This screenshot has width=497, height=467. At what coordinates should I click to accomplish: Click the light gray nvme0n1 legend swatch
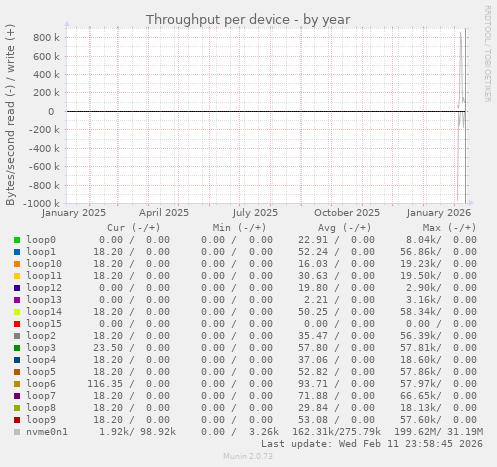coord(17,432)
